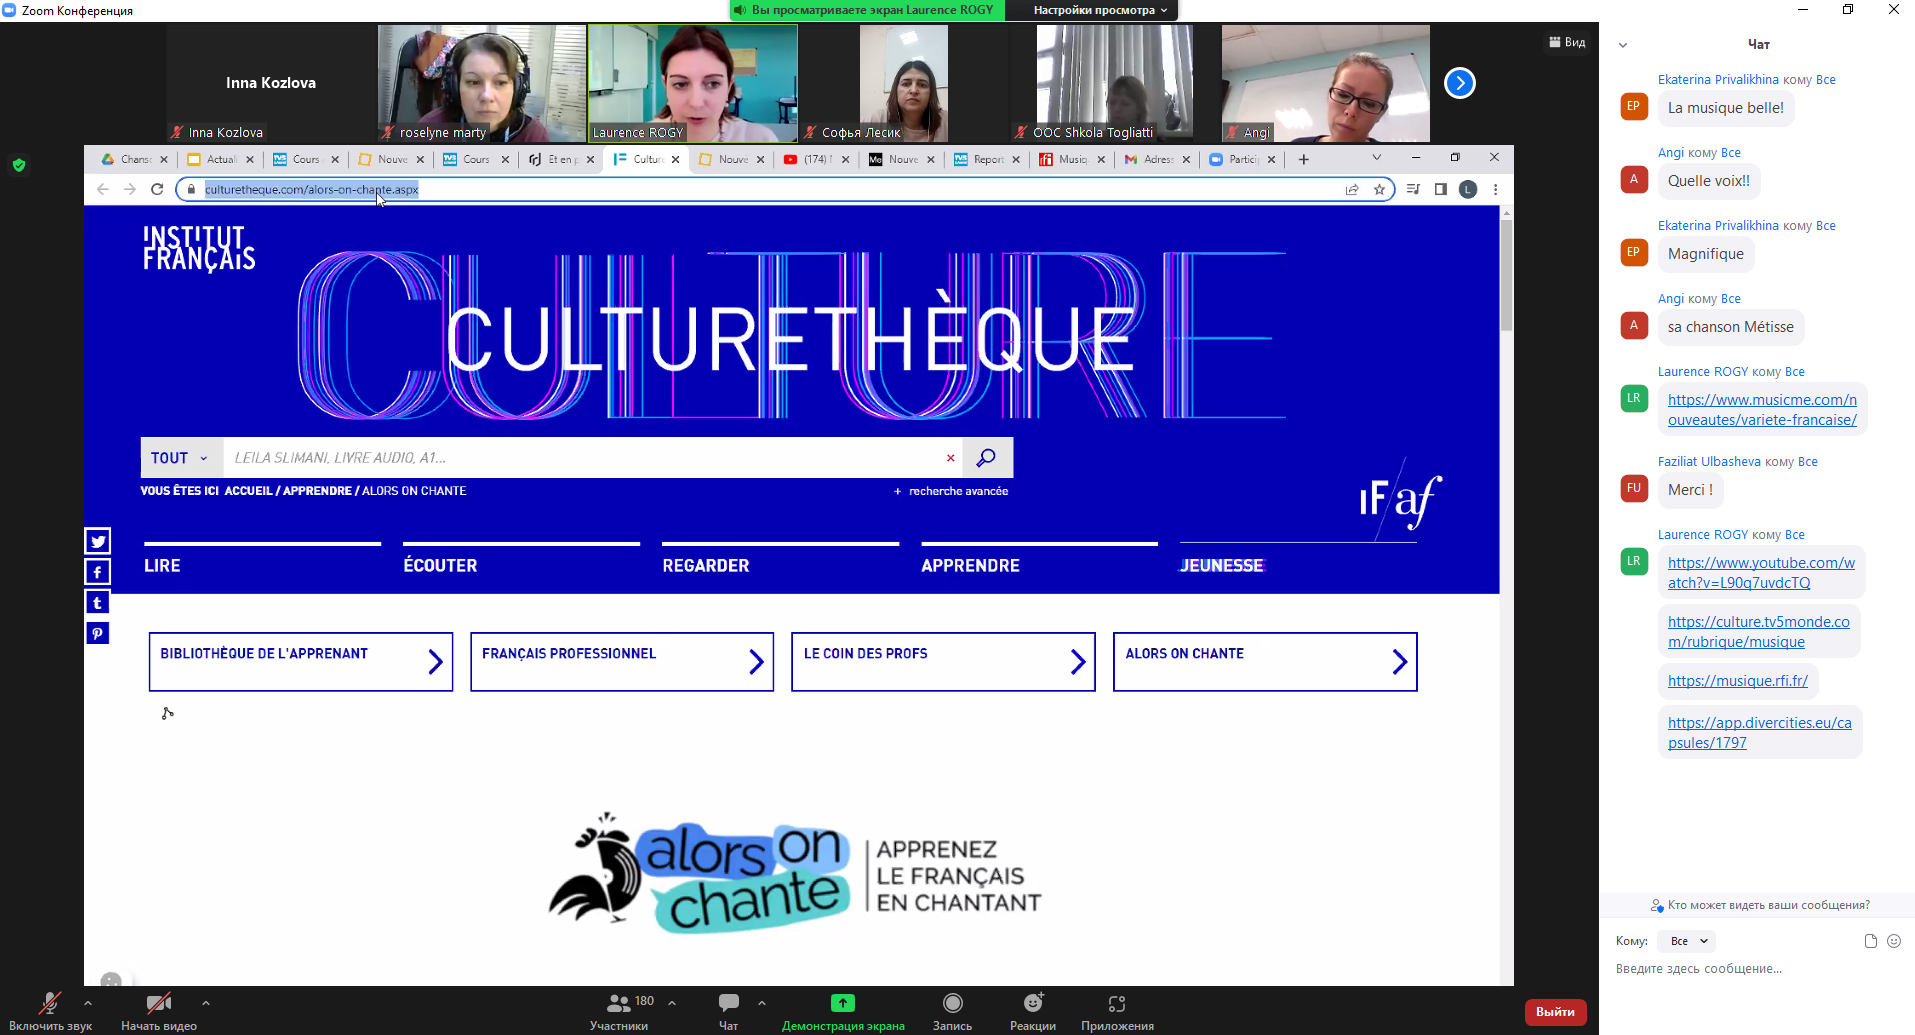Open new browser tab plus button
Viewport: 1915px width, 1035px height.
coord(1303,159)
